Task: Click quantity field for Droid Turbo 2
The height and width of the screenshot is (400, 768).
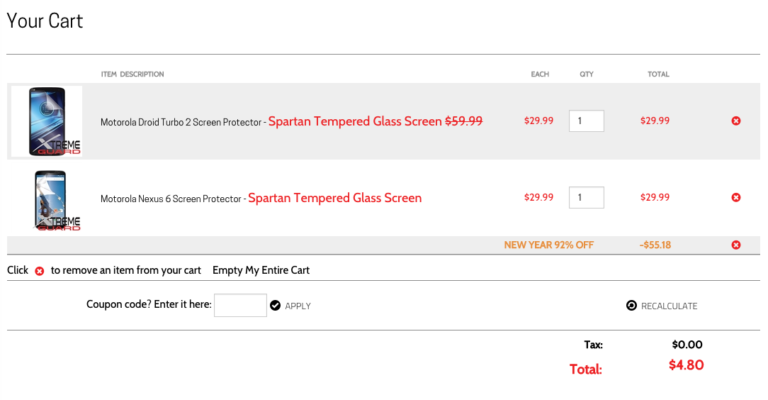Action: 586,121
